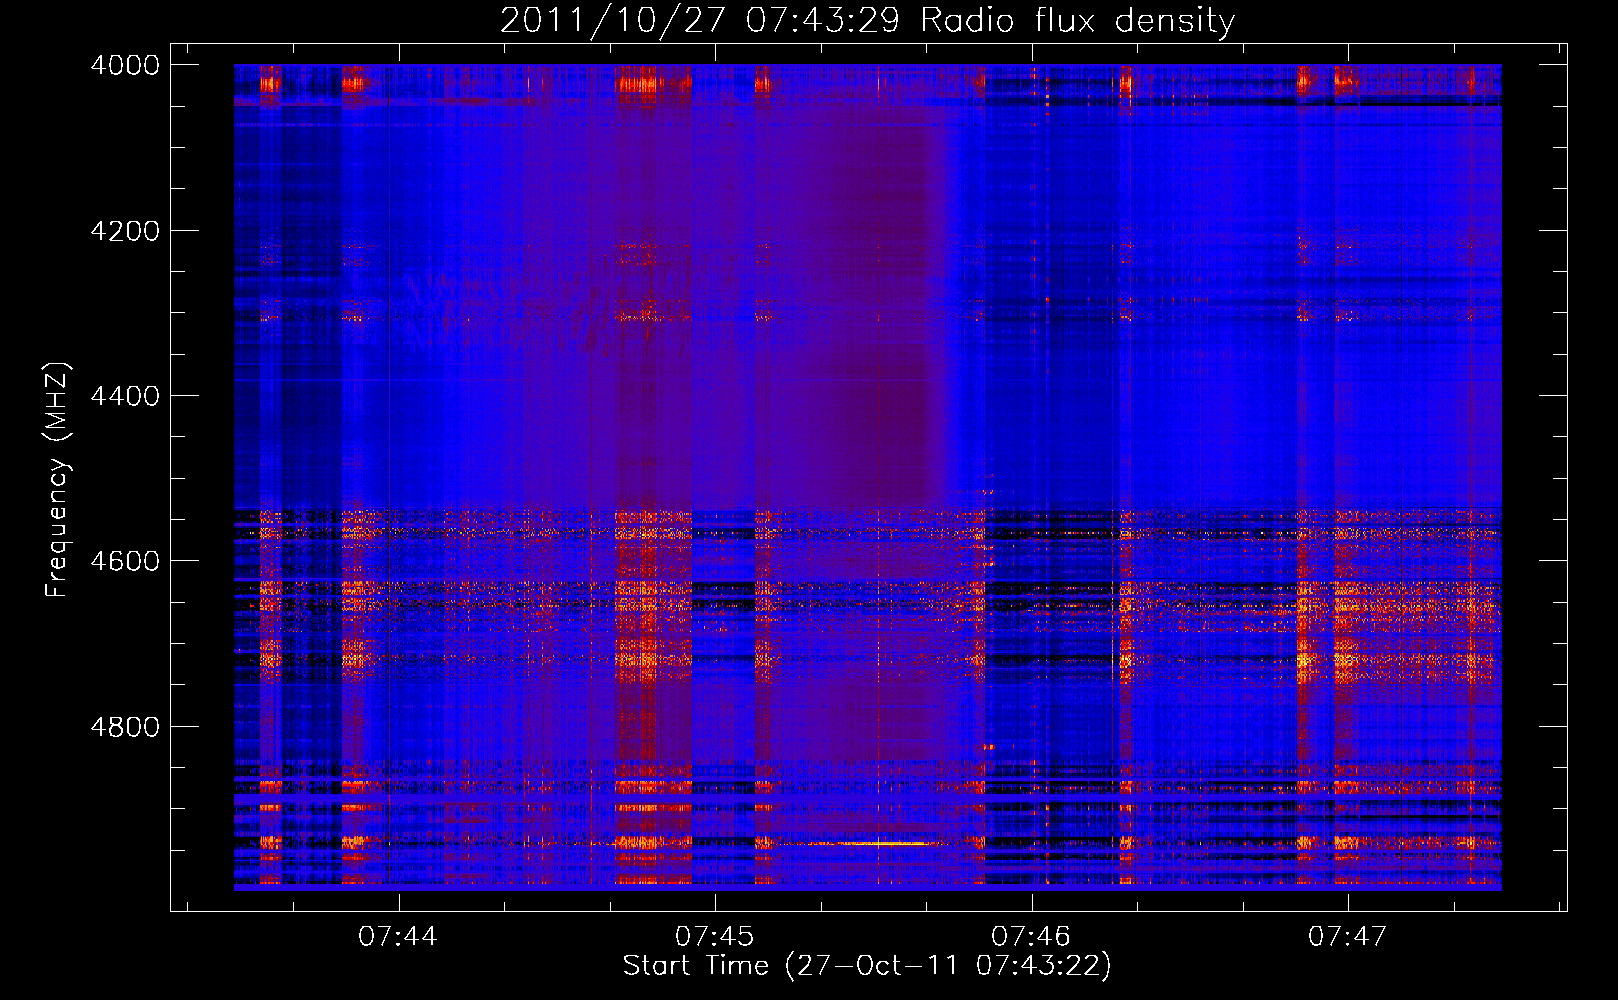Click the 07:46 time axis label
The width and height of the screenshot is (1618, 1000).
[1031, 936]
